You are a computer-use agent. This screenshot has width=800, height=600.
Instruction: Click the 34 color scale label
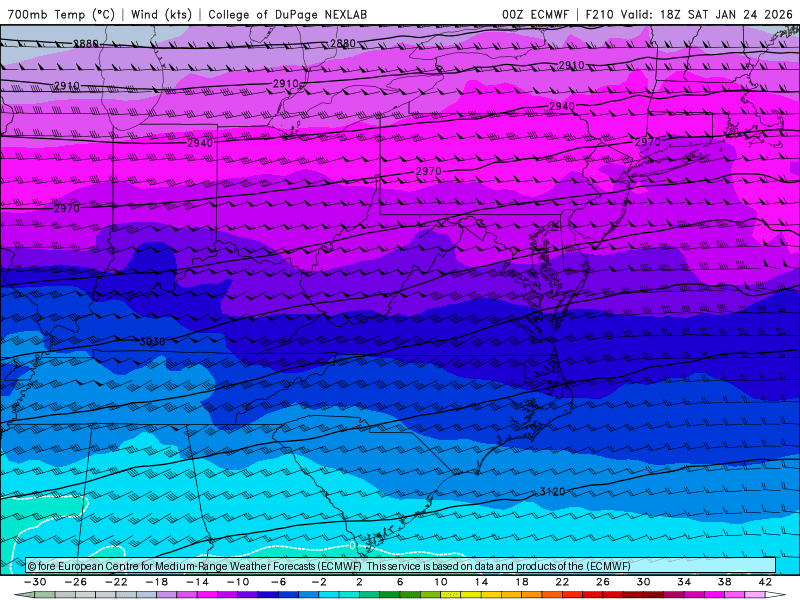click(x=684, y=582)
